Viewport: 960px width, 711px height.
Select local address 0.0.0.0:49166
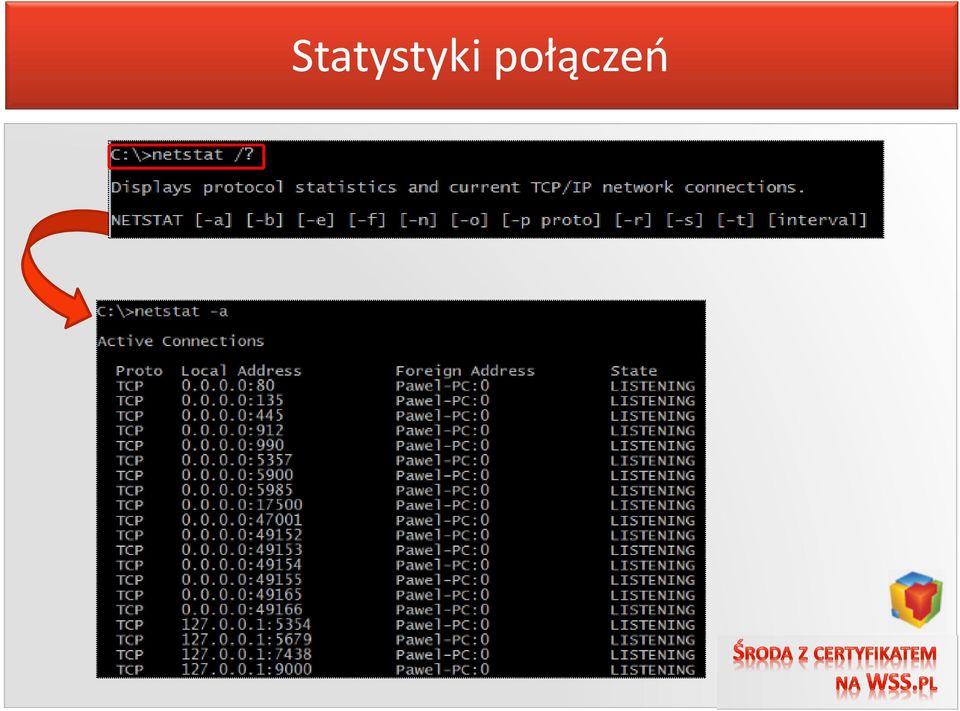tap(242, 610)
